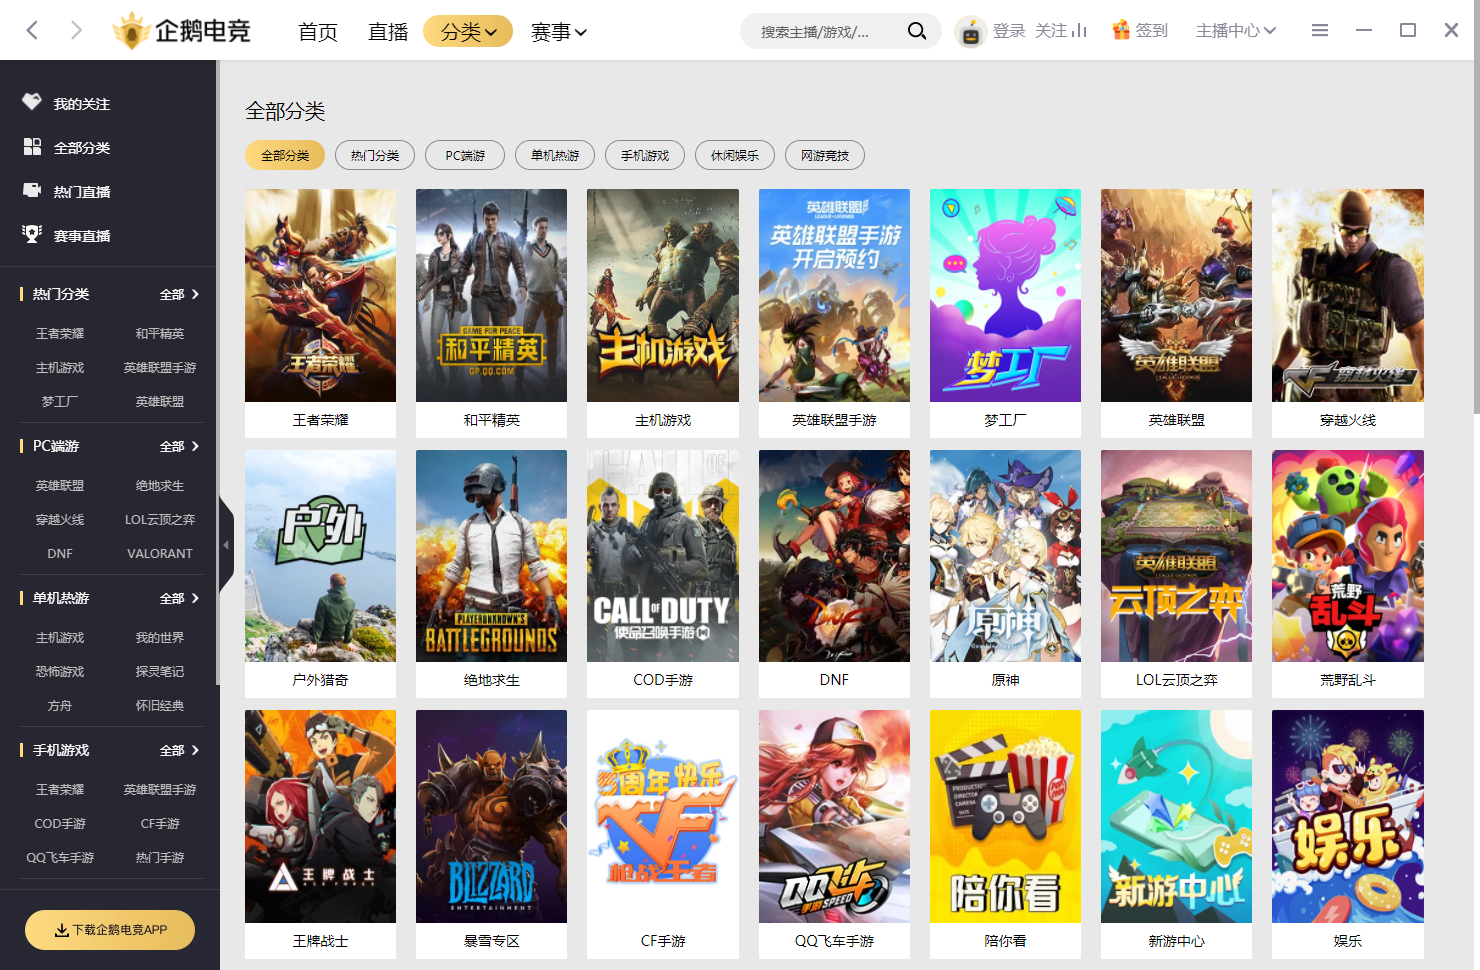1480x970 pixels.
Task: Open the 分类 dropdown in the top nav
Action: (468, 32)
